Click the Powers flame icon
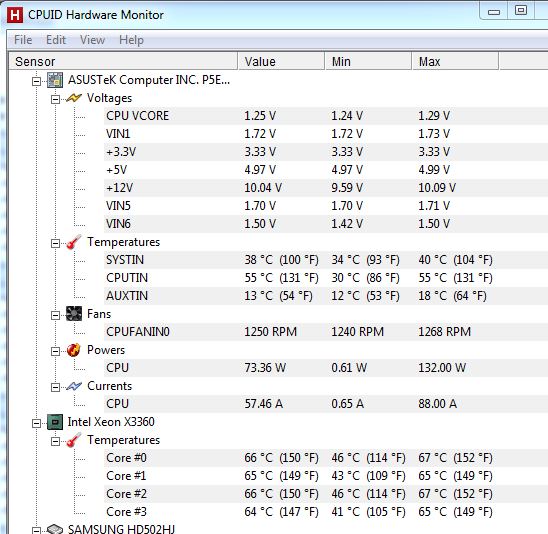The image size is (548, 534). pyautogui.click(x=74, y=350)
